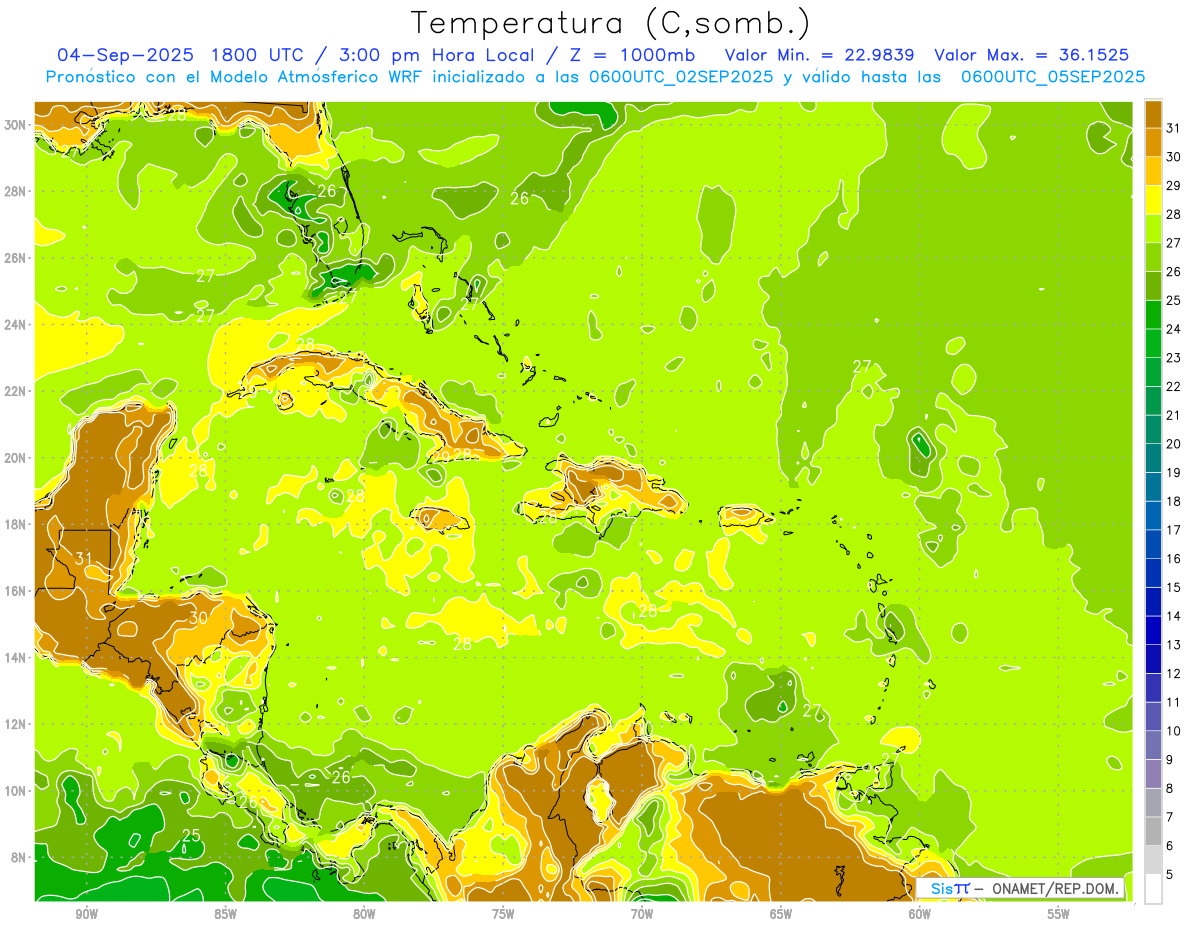Click legend scale value 12
This screenshot has height=927, width=1200.
point(1174,674)
